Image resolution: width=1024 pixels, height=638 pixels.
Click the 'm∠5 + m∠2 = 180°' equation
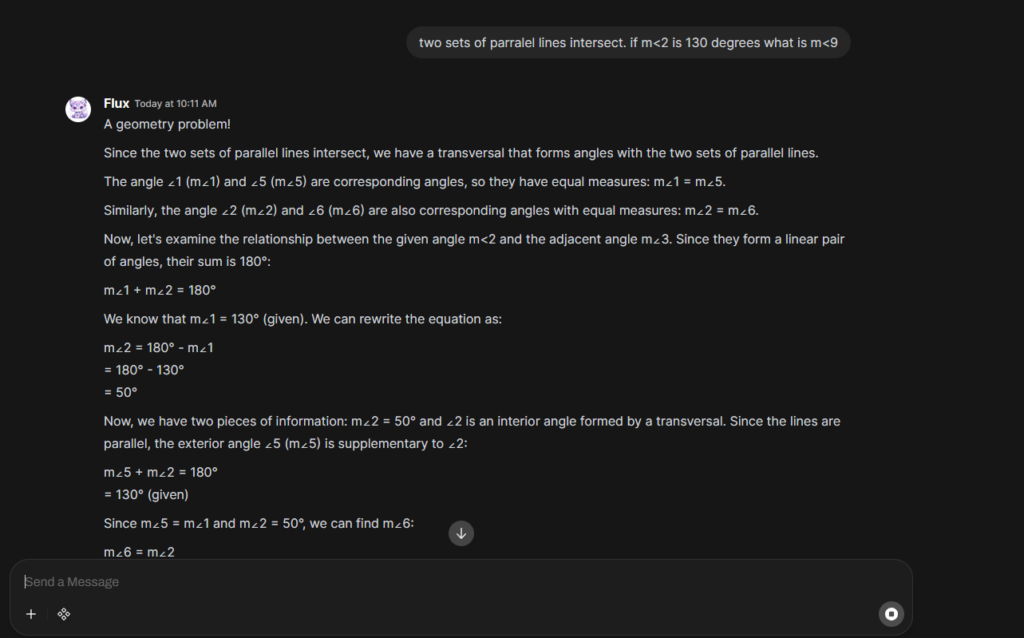coord(160,472)
